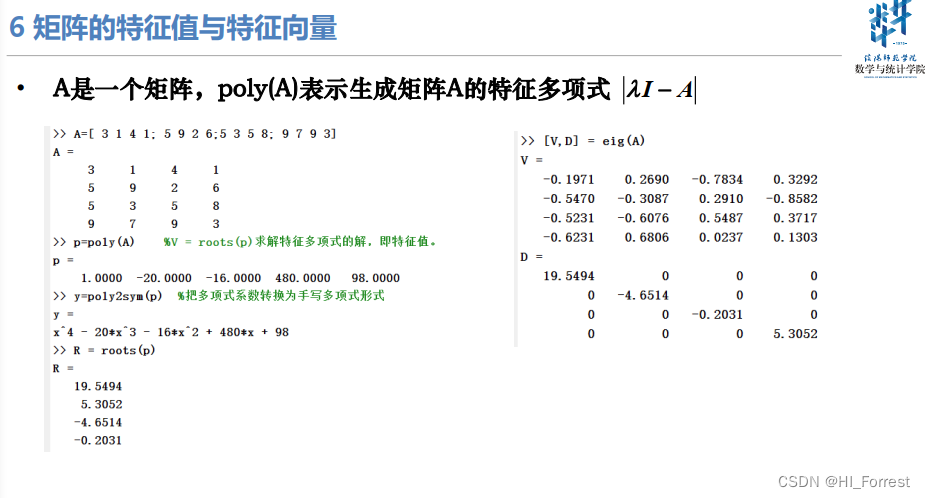
Task: Click eigenvalue 19.5494 in matrix D
Action: click(569, 276)
